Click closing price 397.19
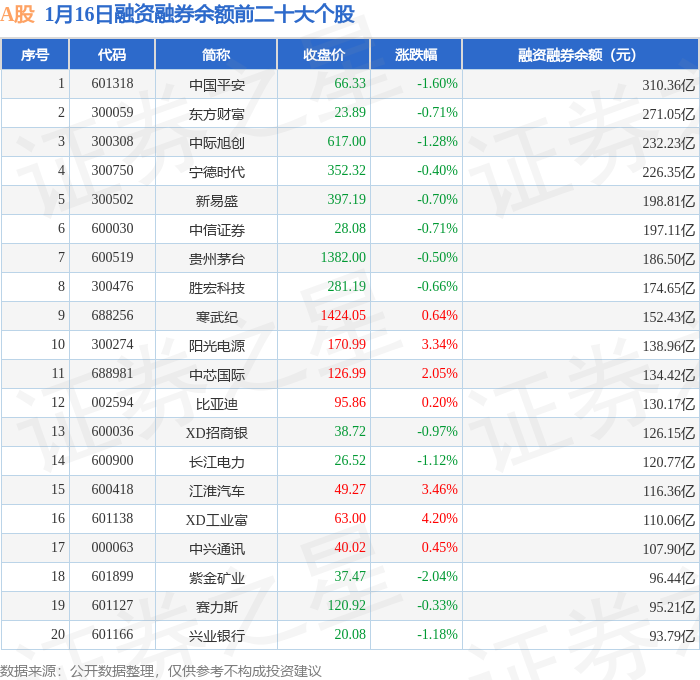This screenshot has width=700, height=680. (x=346, y=200)
